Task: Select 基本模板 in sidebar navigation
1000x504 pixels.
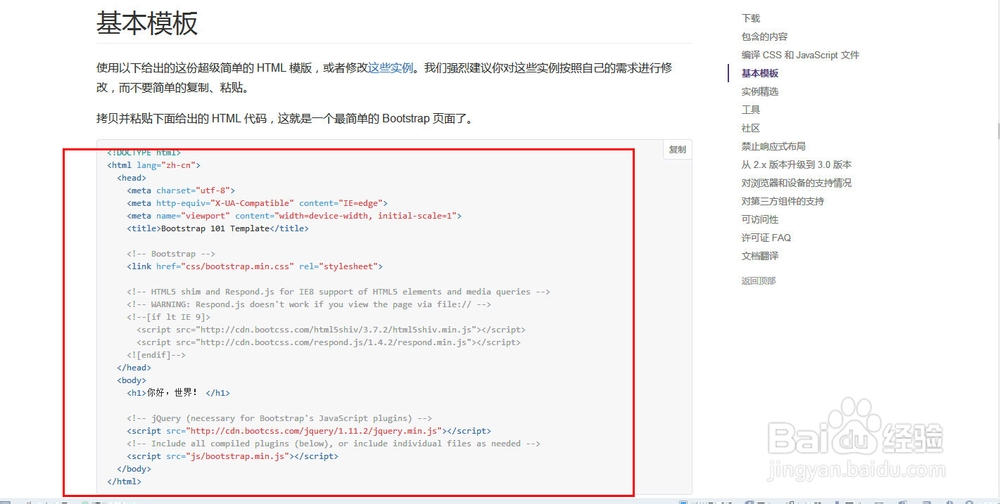Action: 760,73
